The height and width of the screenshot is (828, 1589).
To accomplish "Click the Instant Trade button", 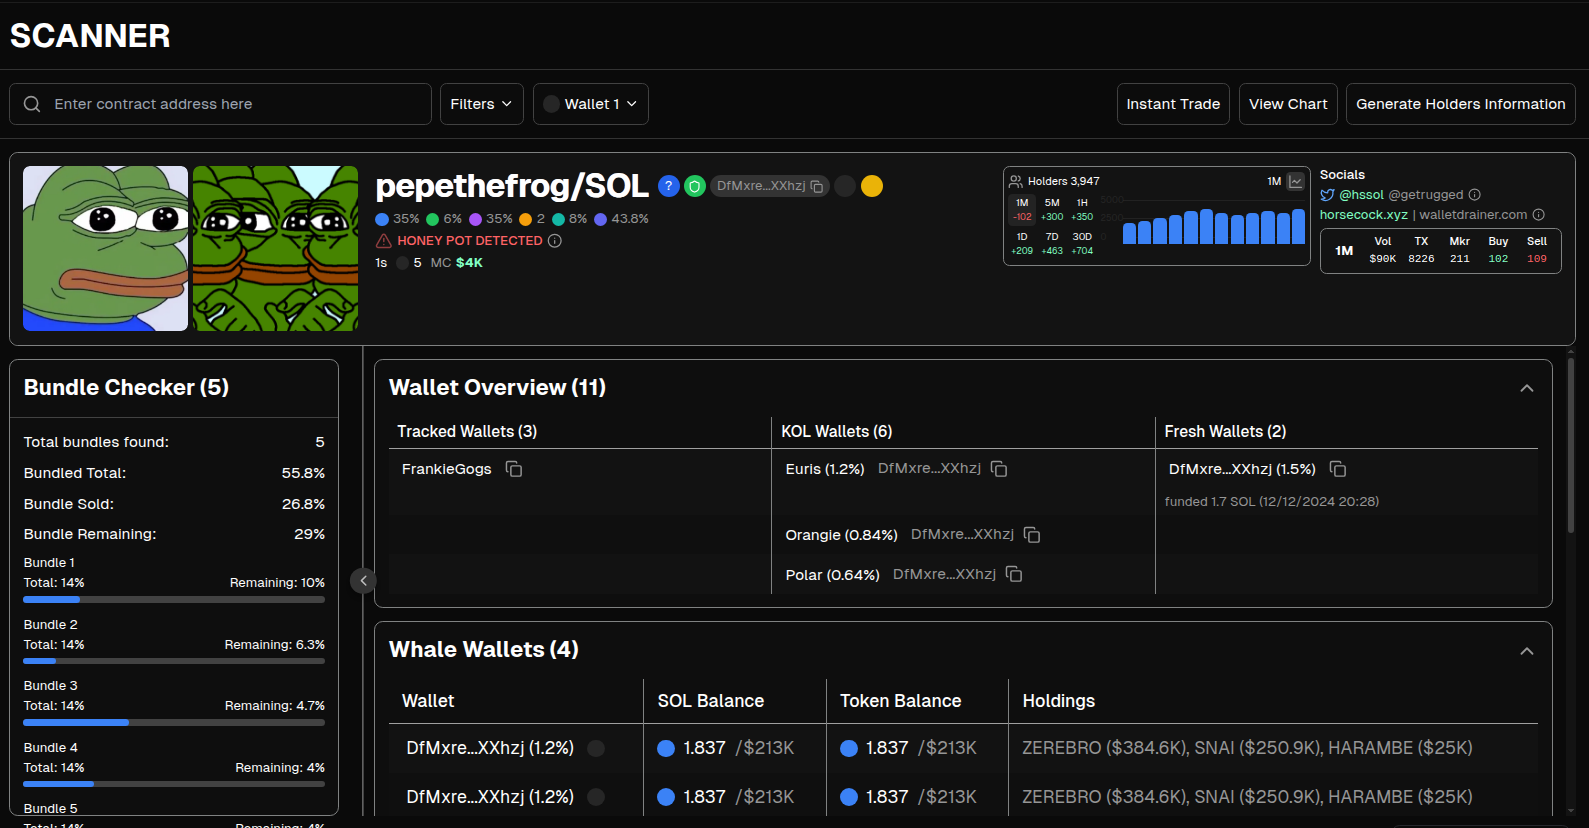I will pyautogui.click(x=1173, y=104).
